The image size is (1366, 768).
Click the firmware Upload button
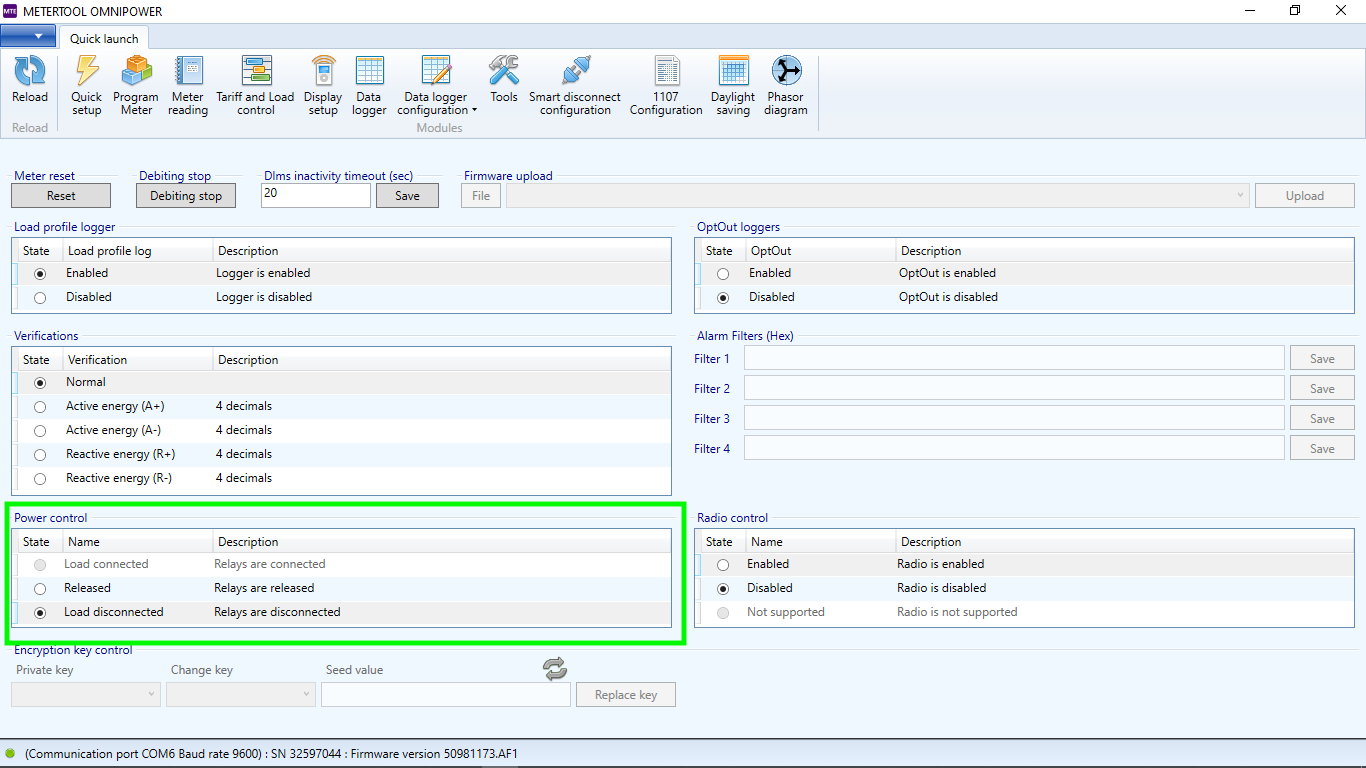(1305, 196)
